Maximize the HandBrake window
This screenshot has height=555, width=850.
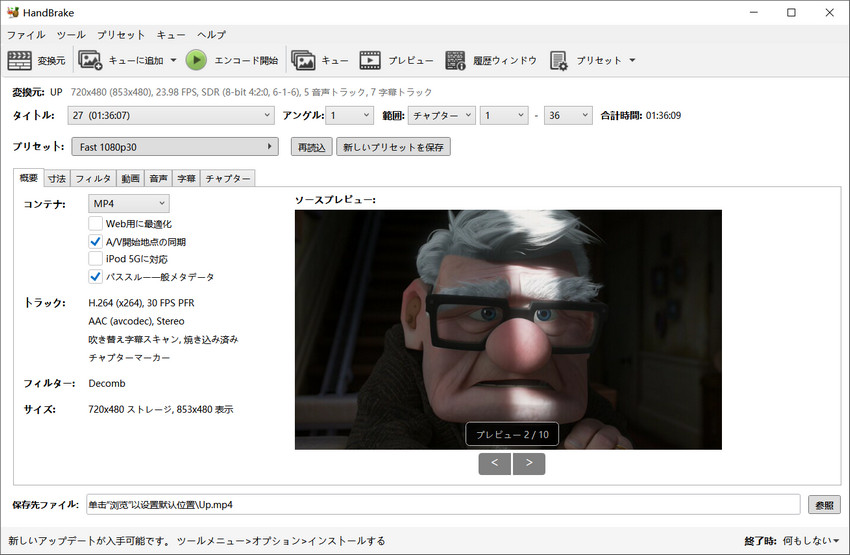(791, 12)
